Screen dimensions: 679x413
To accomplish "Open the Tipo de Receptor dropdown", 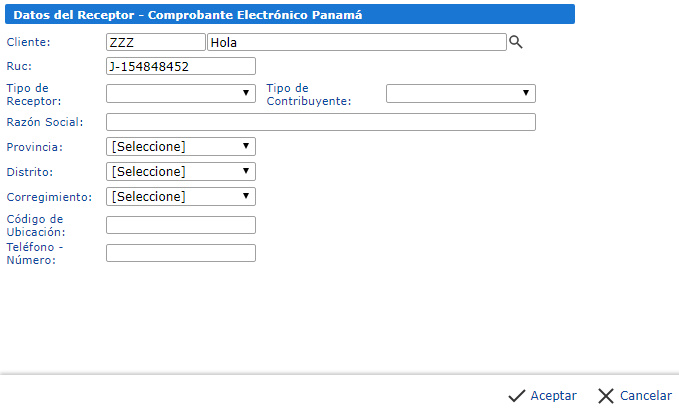I will [x=181, y=94].
